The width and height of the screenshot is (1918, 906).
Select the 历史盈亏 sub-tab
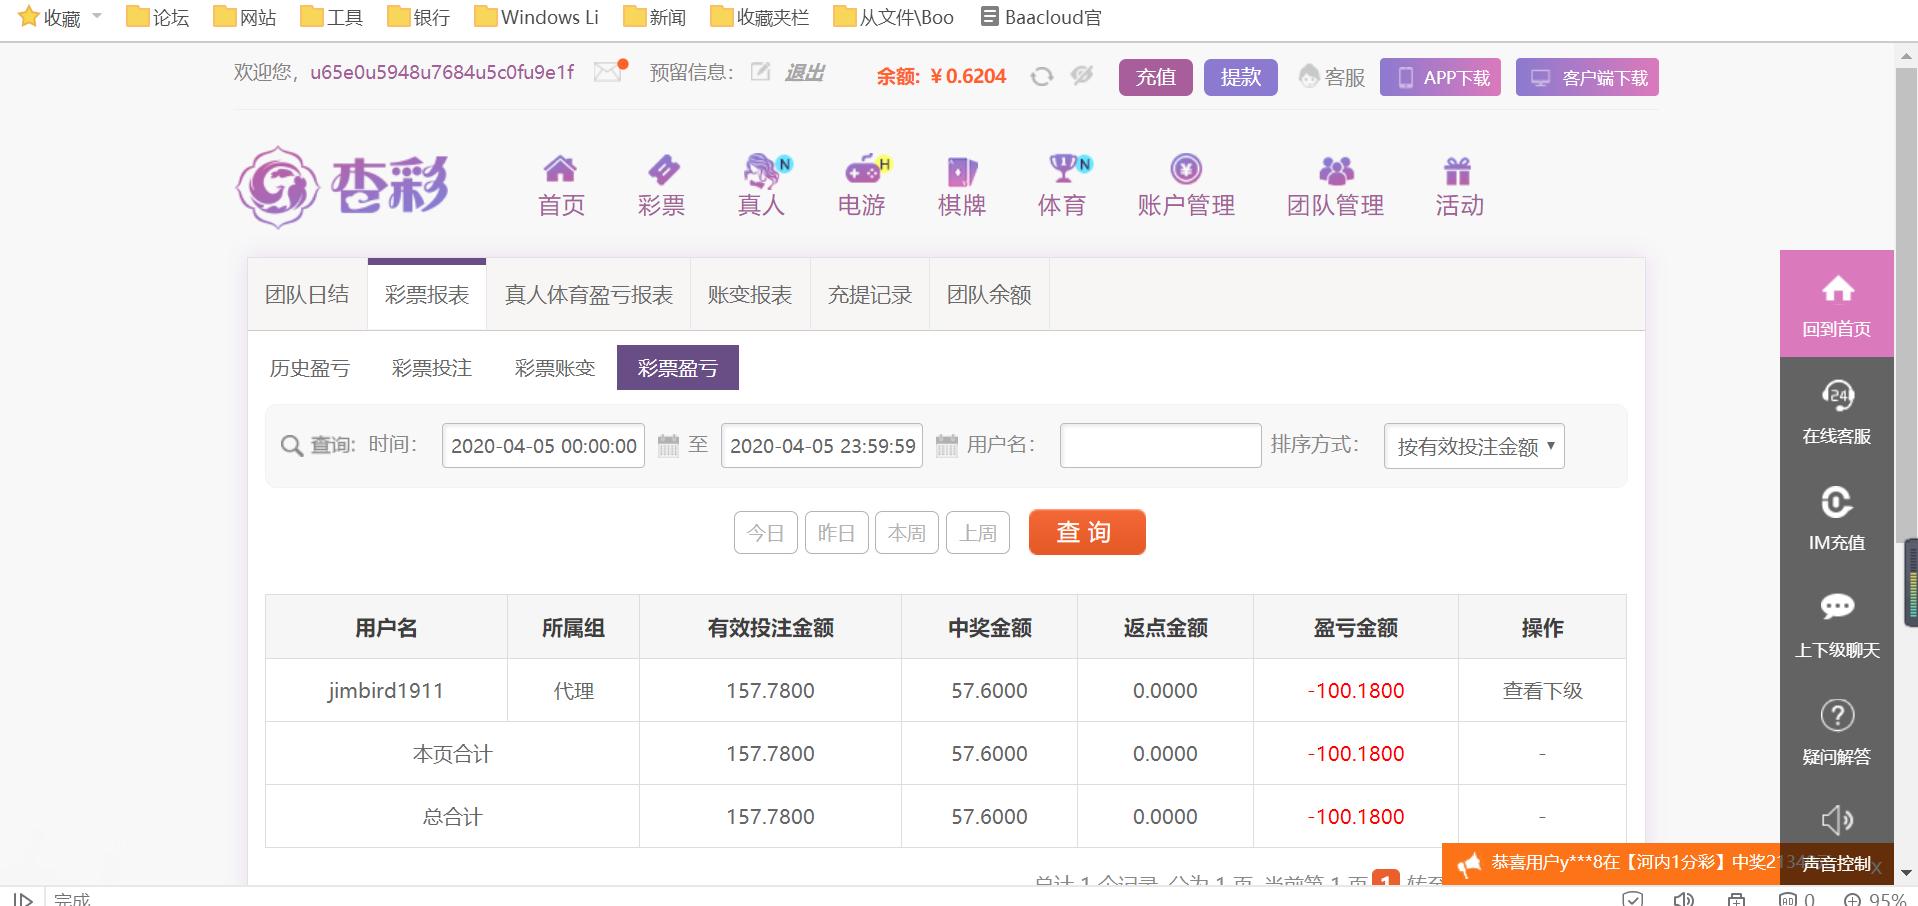coord(310,368)
